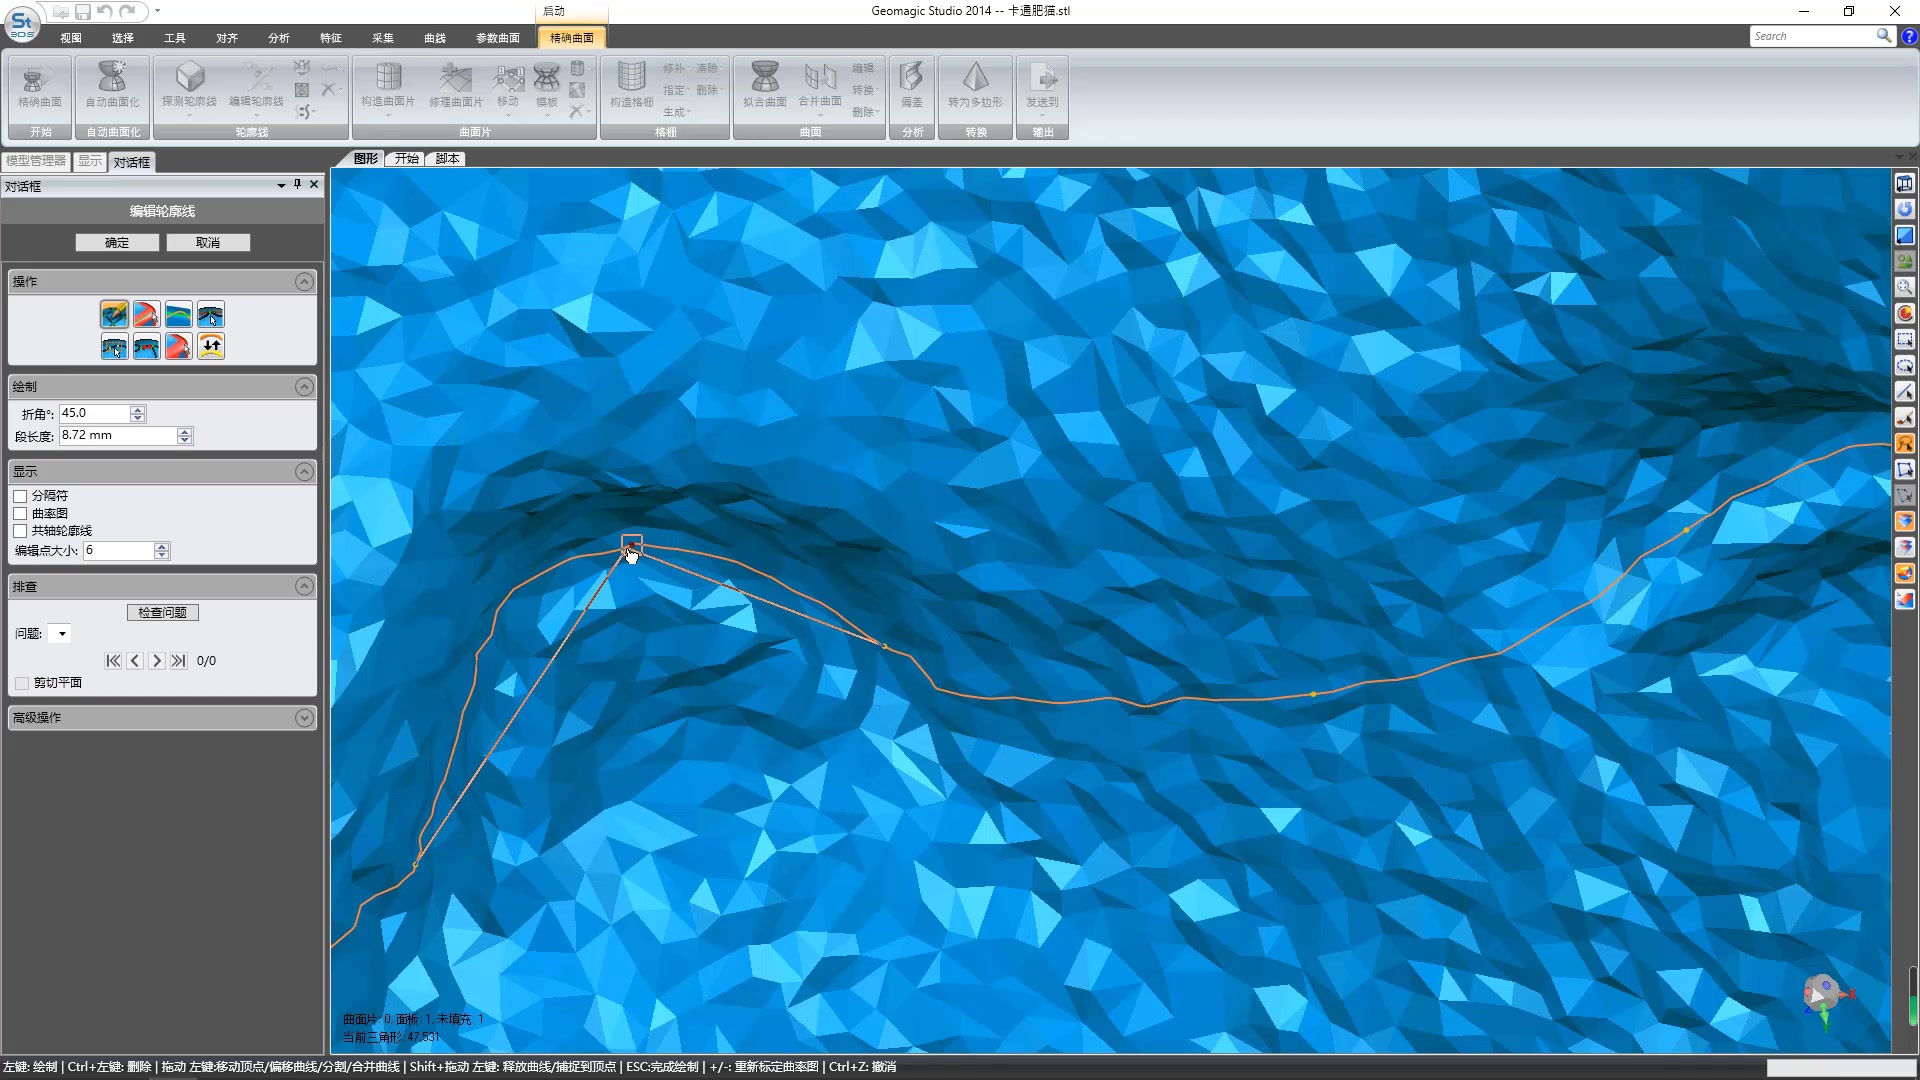Viewport: 1920px width, 1080px height.
Task: Increase the 折角 value with the up arrow
Action: tap(138, 410)
